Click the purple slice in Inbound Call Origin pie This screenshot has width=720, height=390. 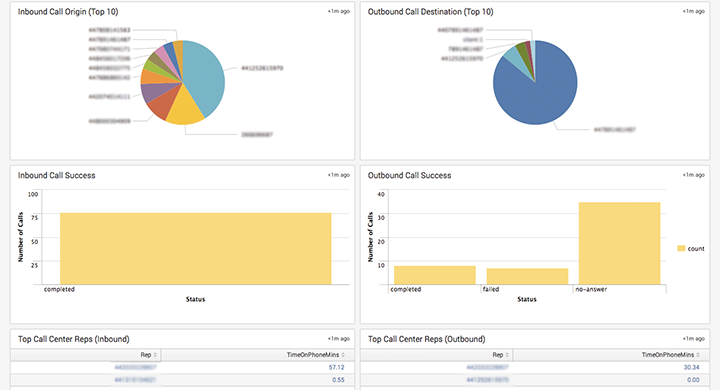[x=149, y=91]
